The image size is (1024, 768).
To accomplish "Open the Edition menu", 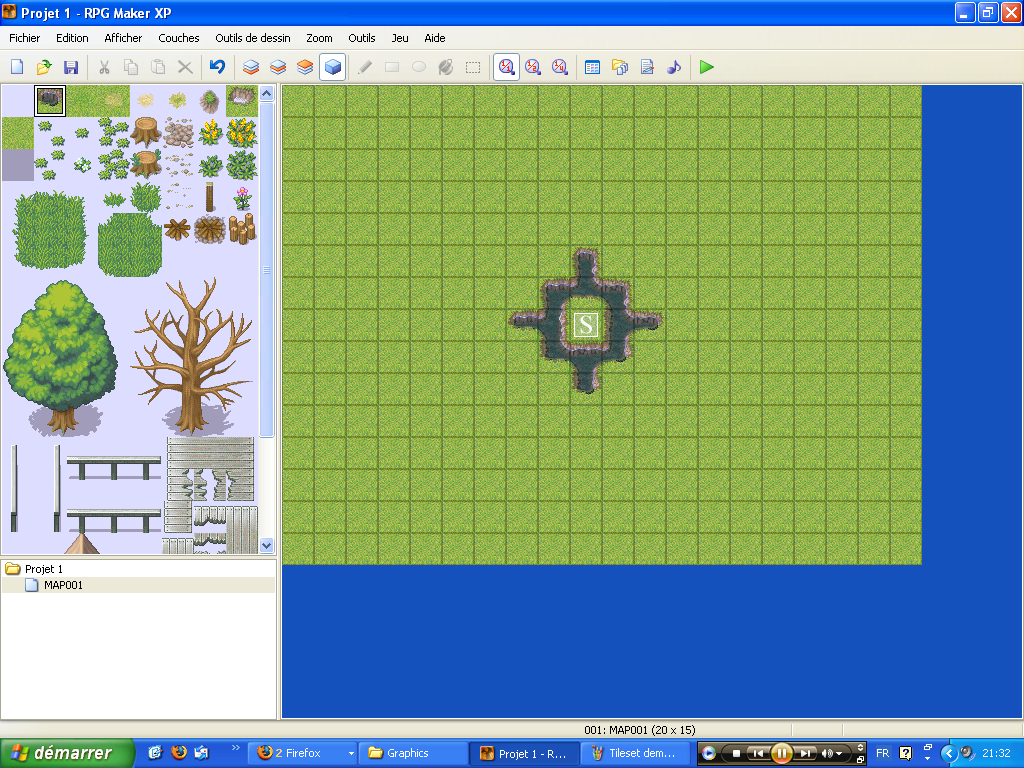I will click(x=72, y=38).
